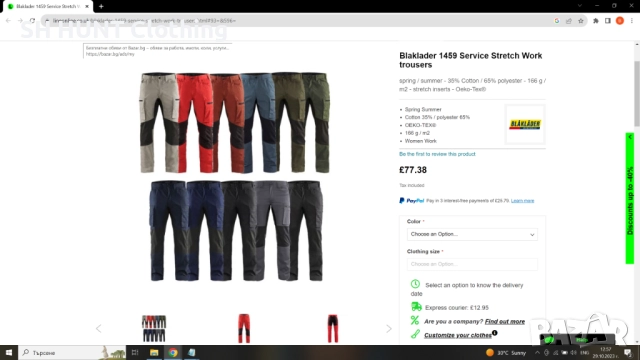Show previous thumbnails with left arrow
Screen dimensions: 640x360
point(98,329)
